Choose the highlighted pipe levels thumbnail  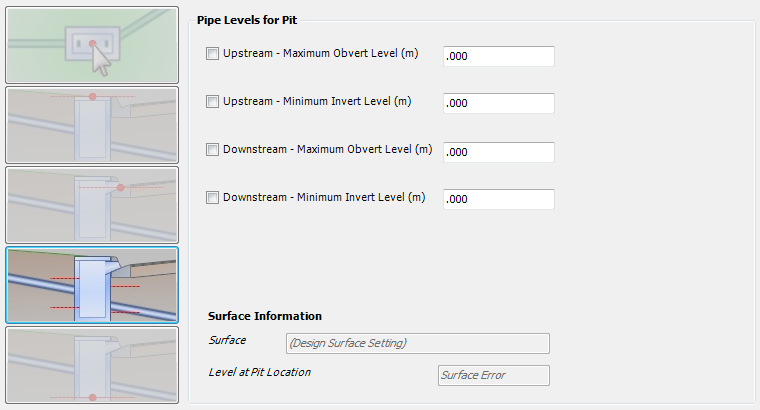[92, 285]
